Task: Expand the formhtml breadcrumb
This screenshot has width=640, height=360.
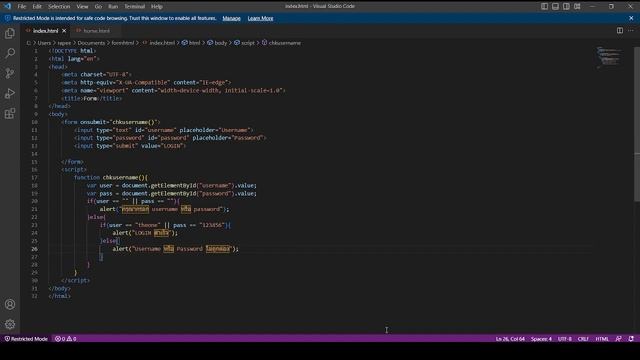Action: click(123, 43)
